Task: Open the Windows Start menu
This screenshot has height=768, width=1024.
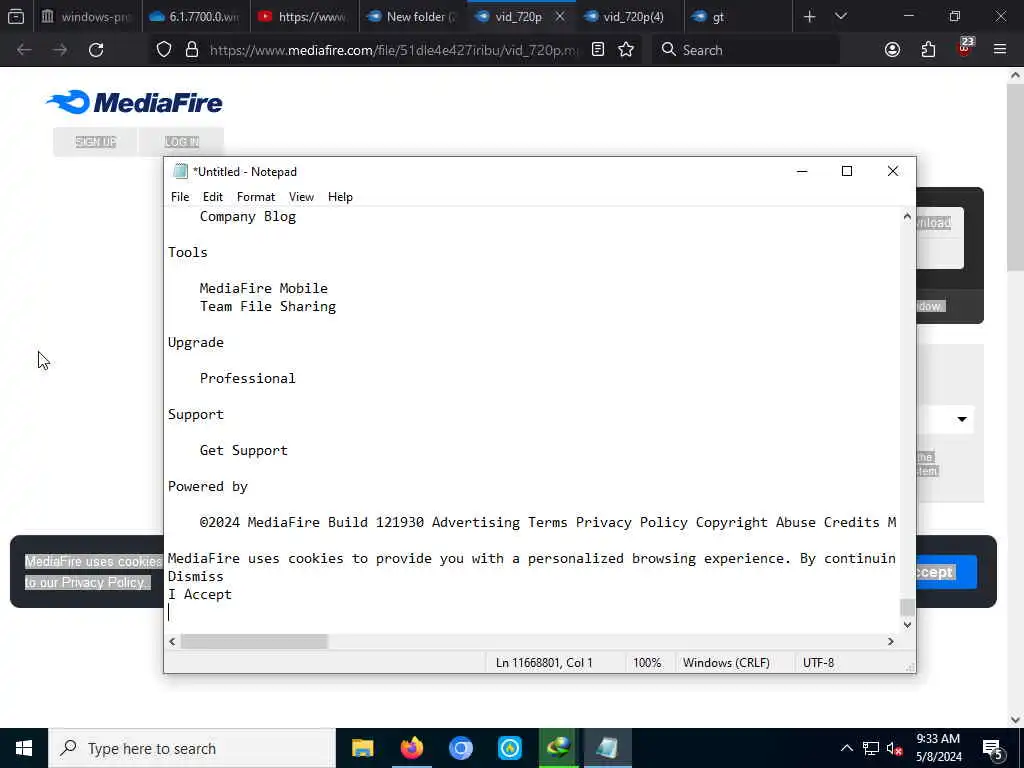Action: 24,748
